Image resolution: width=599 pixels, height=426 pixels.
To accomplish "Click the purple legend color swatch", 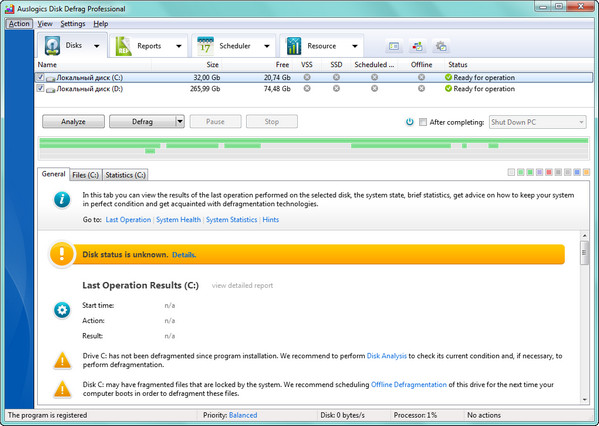I will [x=539, y=172].
